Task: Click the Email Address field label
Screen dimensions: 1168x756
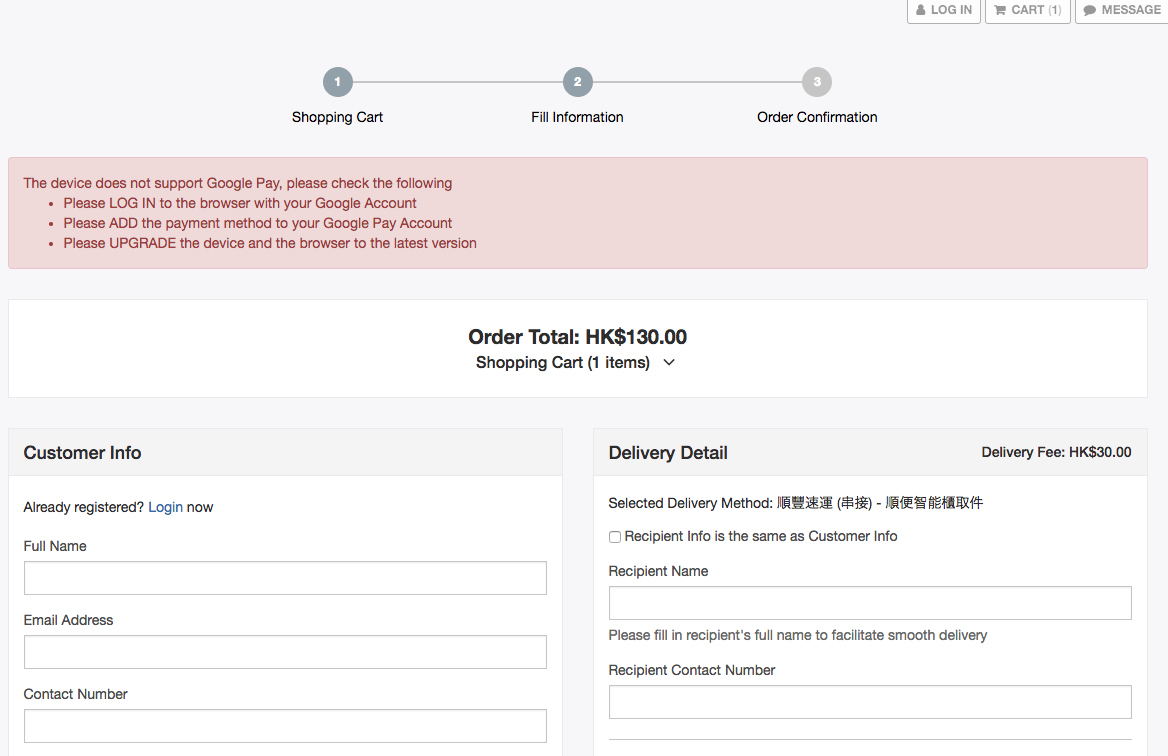Action: pos(69,620)
